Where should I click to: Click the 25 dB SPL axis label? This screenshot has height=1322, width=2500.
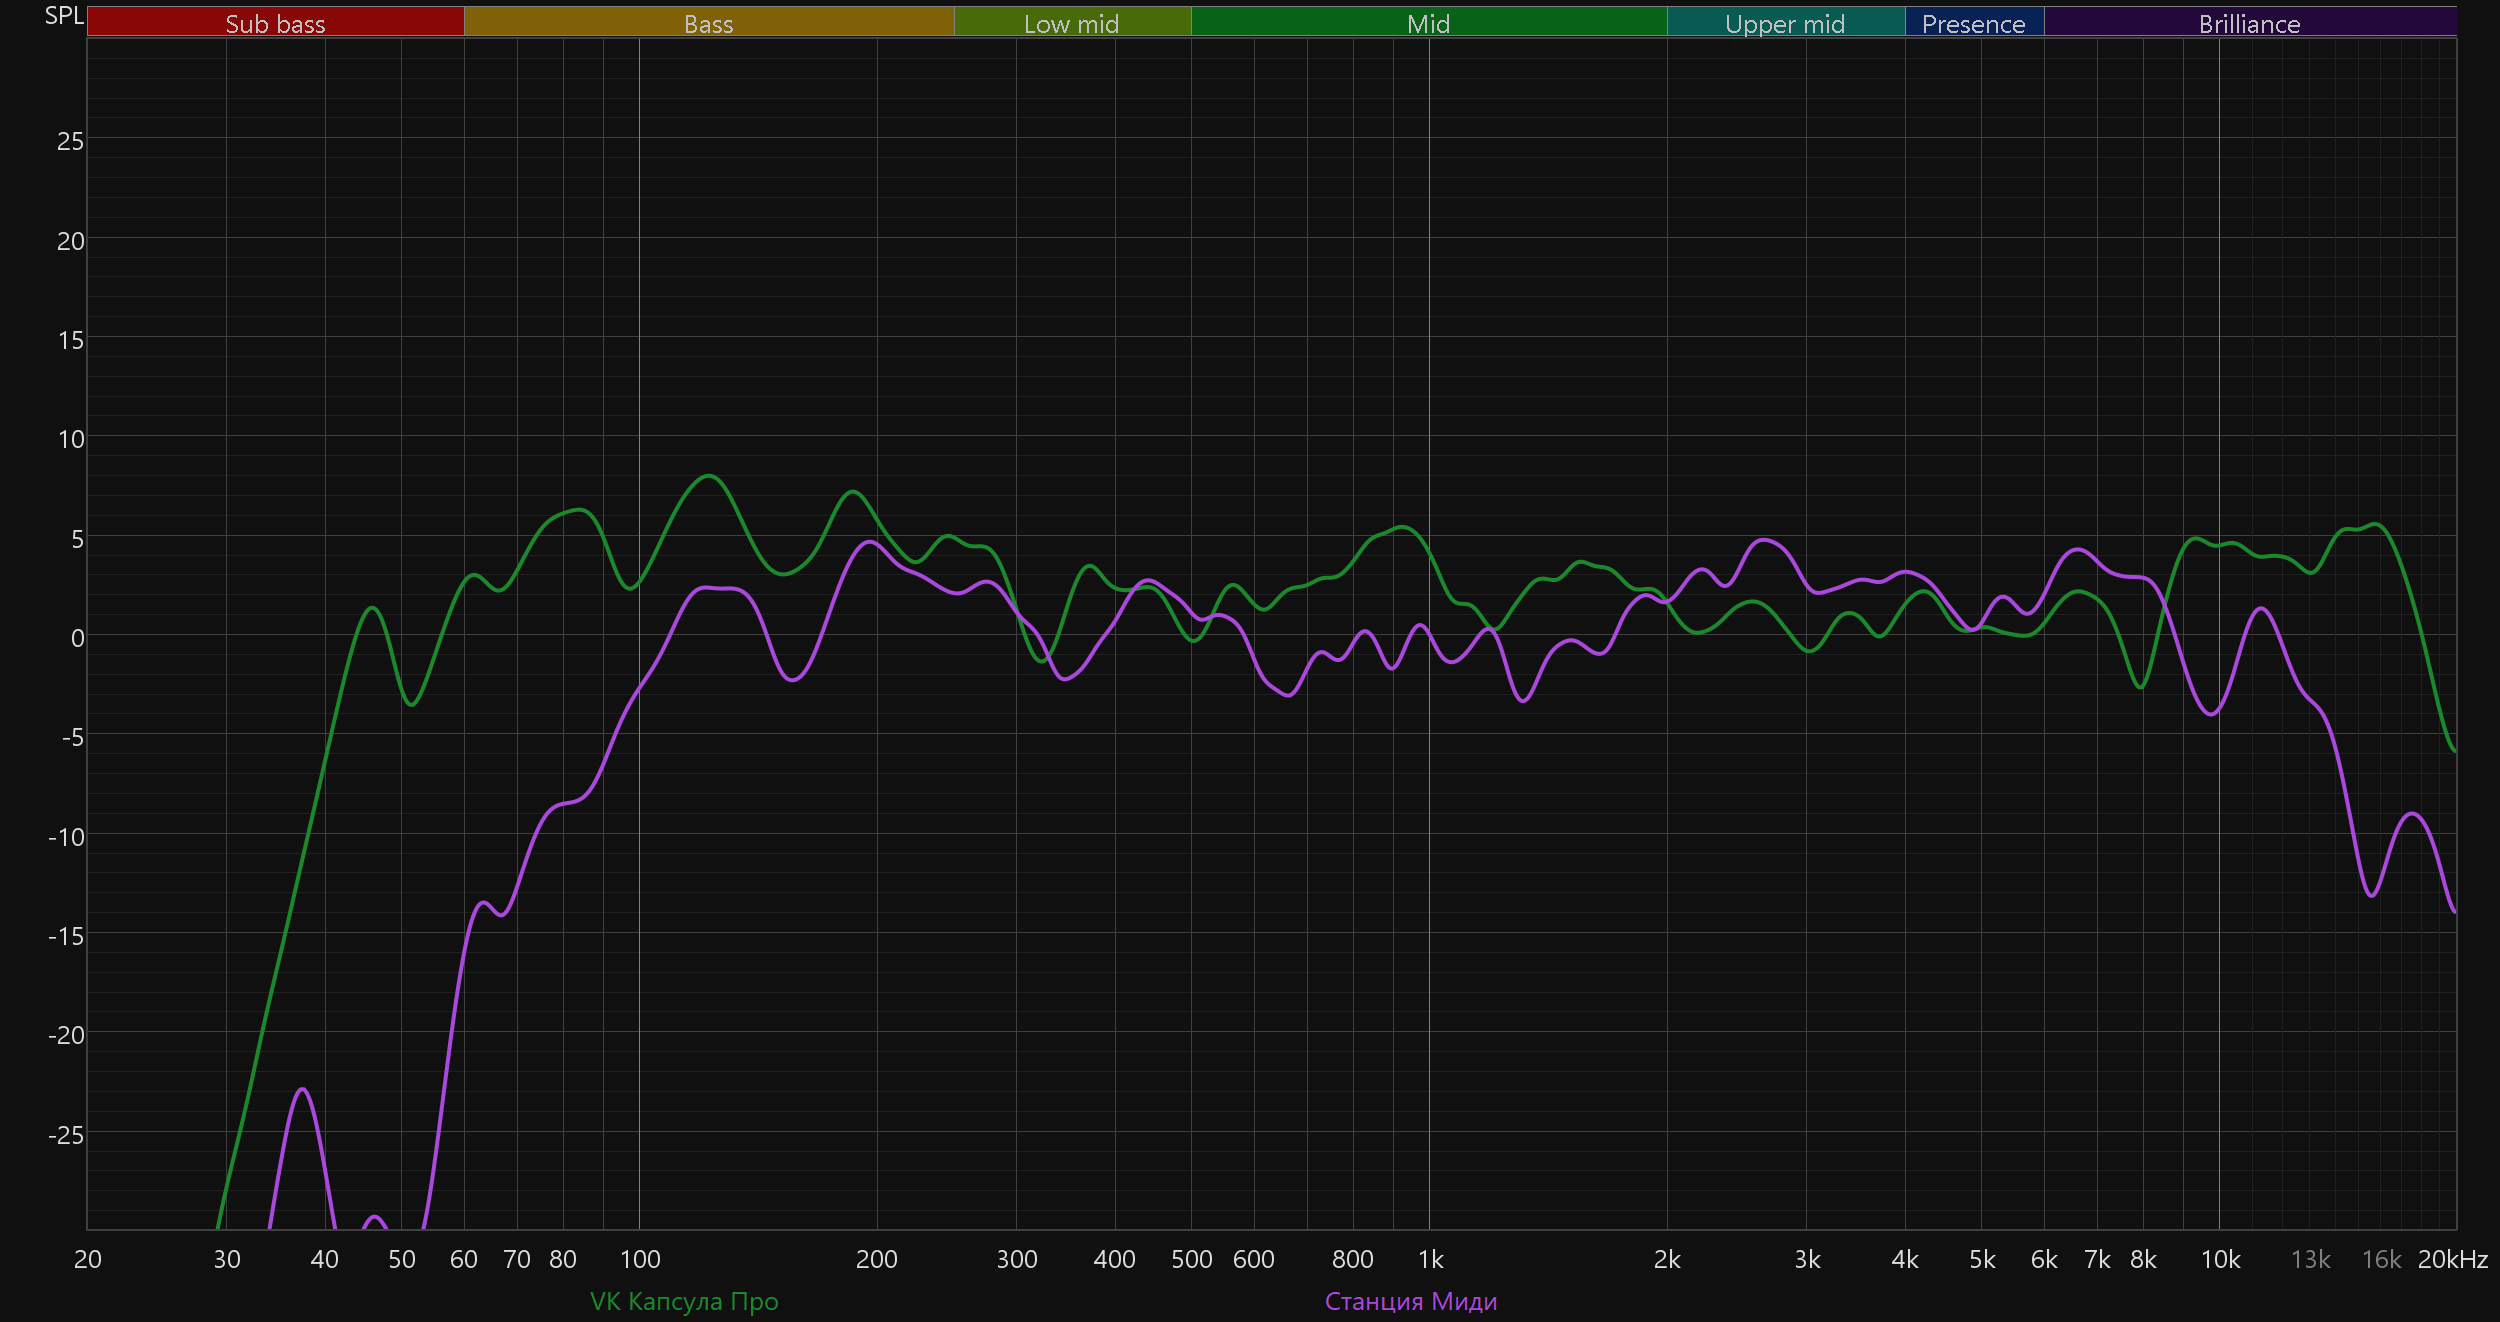tap(70, 142)
